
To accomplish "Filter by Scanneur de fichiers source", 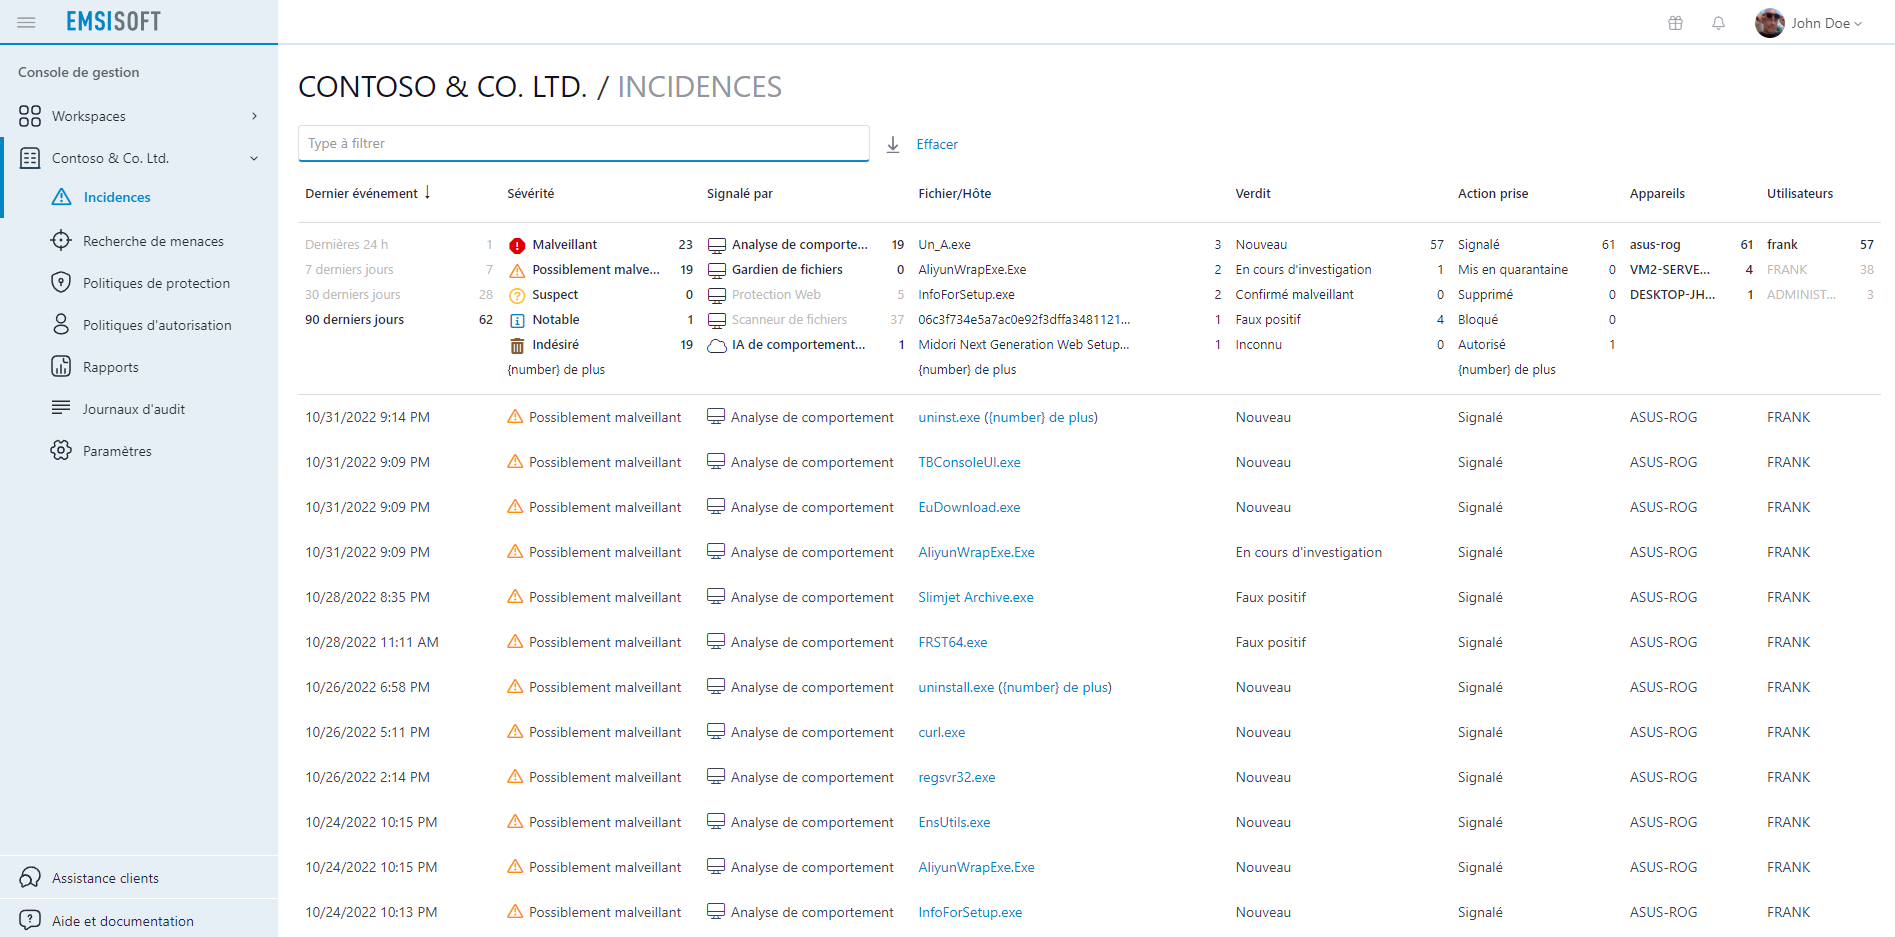I will tap(789, 319).
